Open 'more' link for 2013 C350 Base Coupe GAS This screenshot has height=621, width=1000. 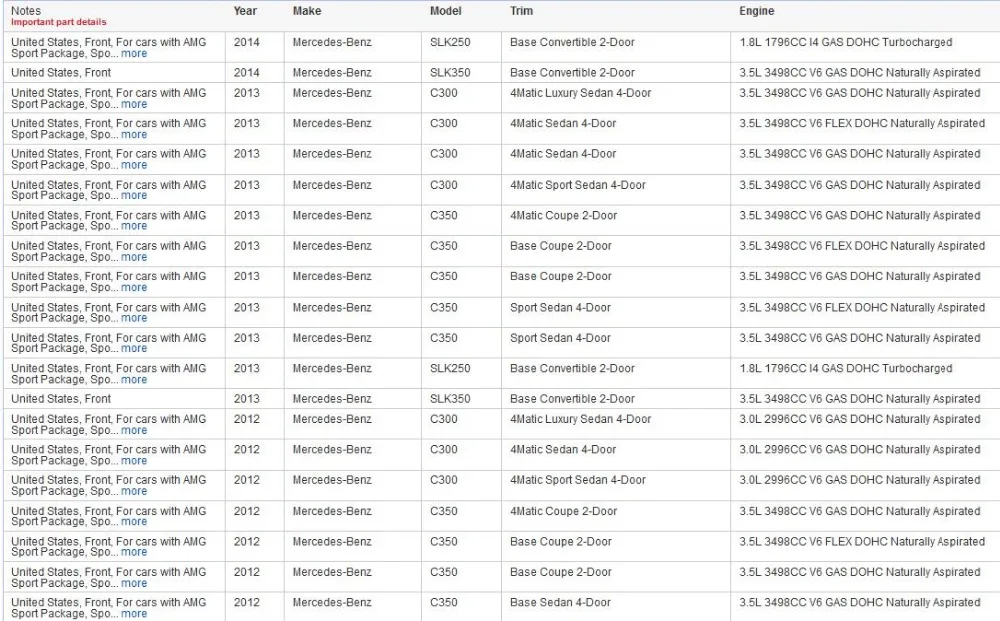click(134, 288)
